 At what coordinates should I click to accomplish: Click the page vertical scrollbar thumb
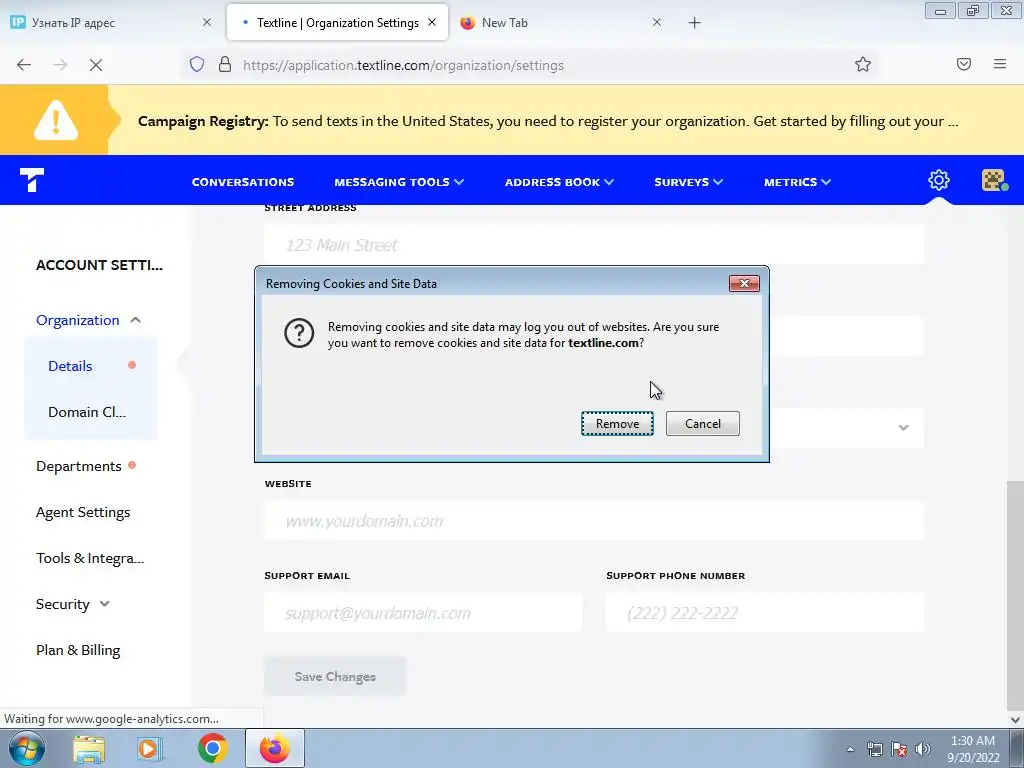coord(1015,594)
